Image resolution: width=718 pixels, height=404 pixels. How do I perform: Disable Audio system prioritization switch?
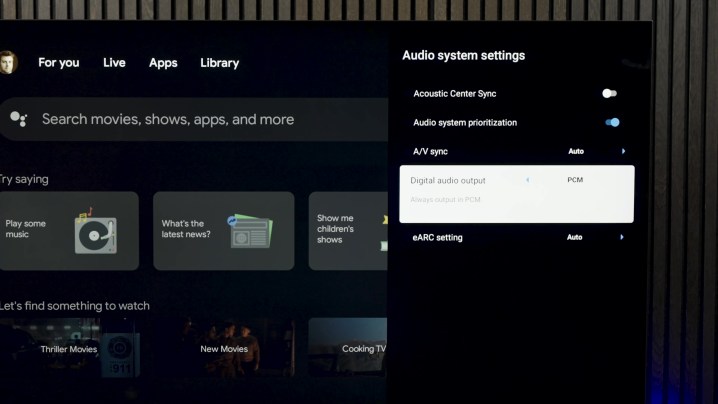point(612,122)
